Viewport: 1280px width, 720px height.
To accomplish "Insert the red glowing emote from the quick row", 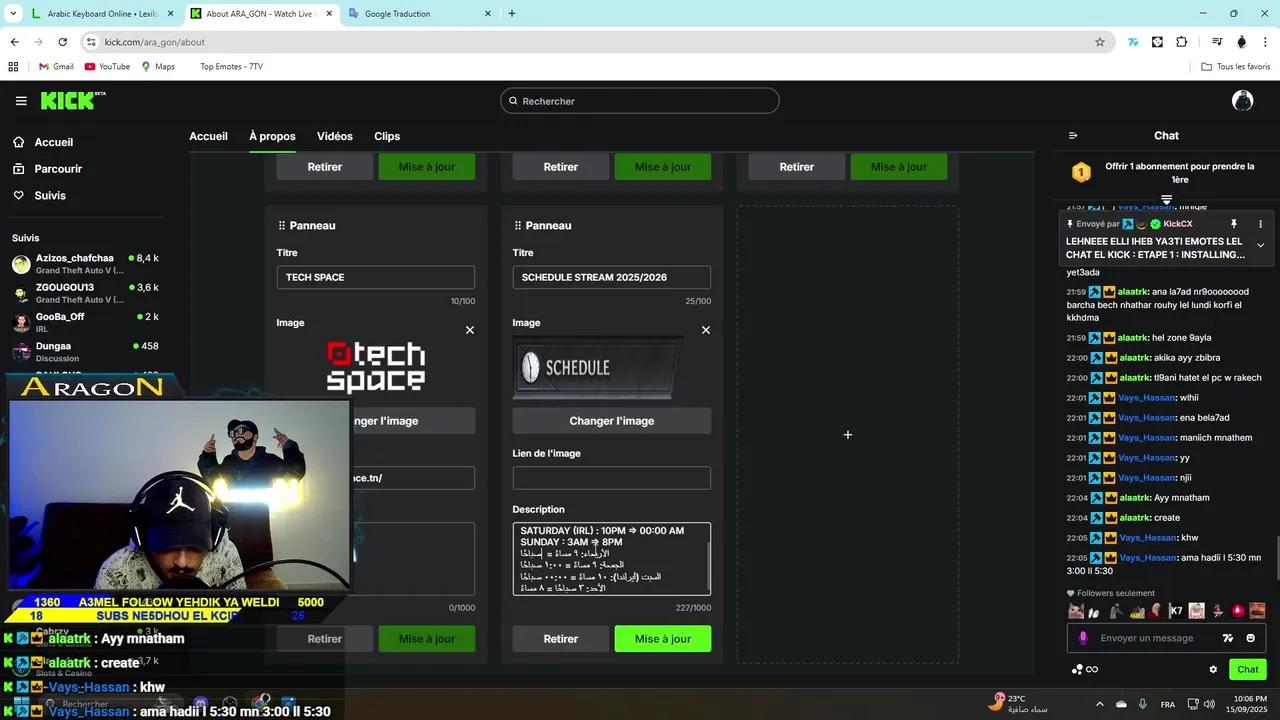I will (x=1237, y=611).
